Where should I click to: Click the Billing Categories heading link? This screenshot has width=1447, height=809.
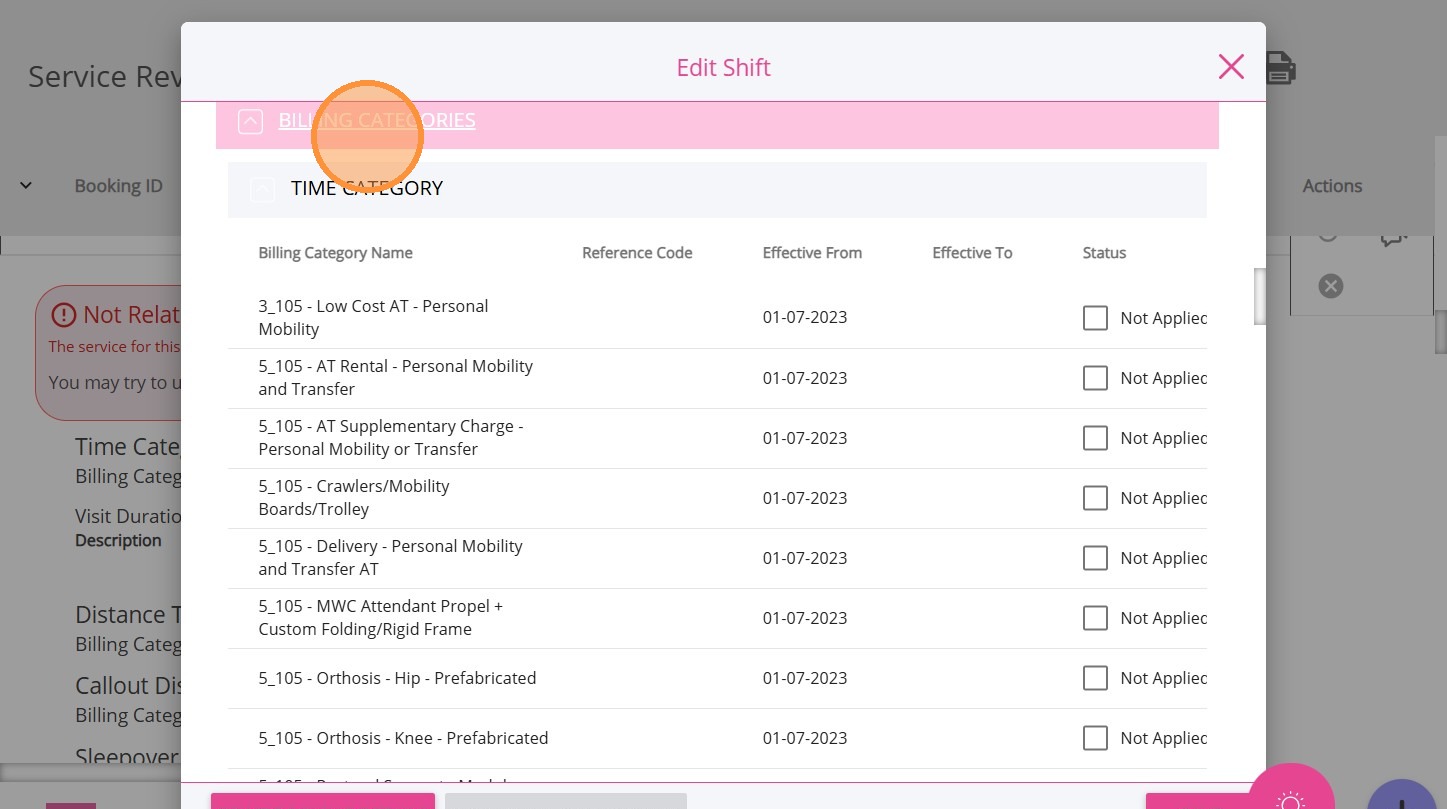[x=377, y=120]
